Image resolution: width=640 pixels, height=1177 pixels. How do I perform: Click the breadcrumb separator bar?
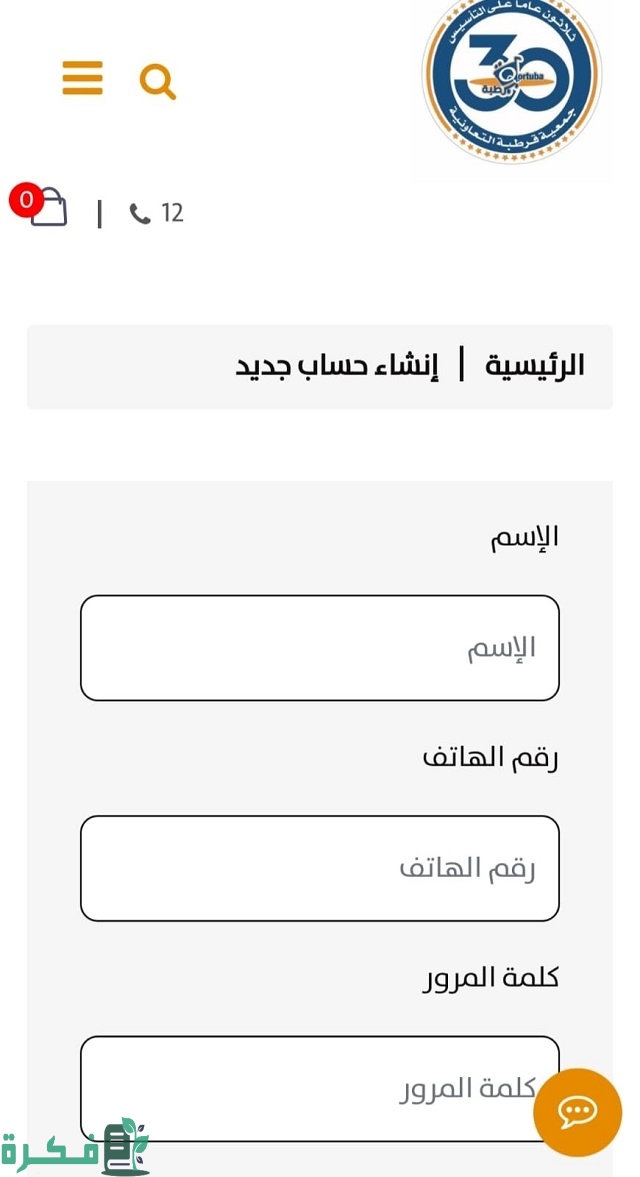pyautogui.click(x=462, y=364)
